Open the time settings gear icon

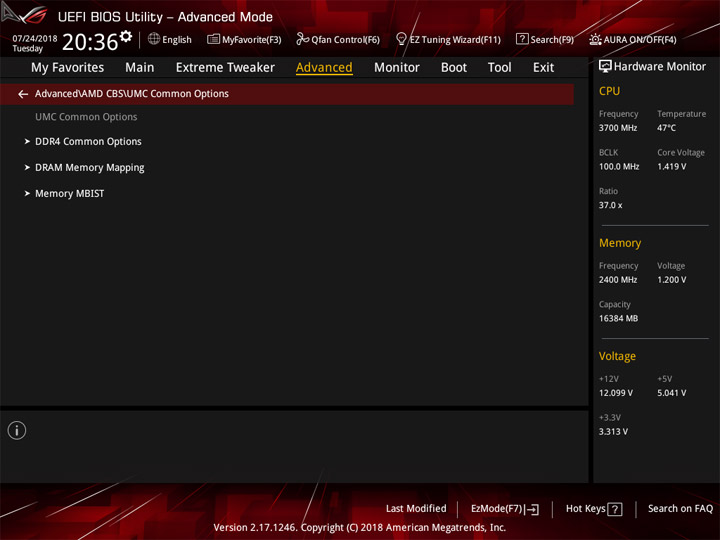pos(126,36)
